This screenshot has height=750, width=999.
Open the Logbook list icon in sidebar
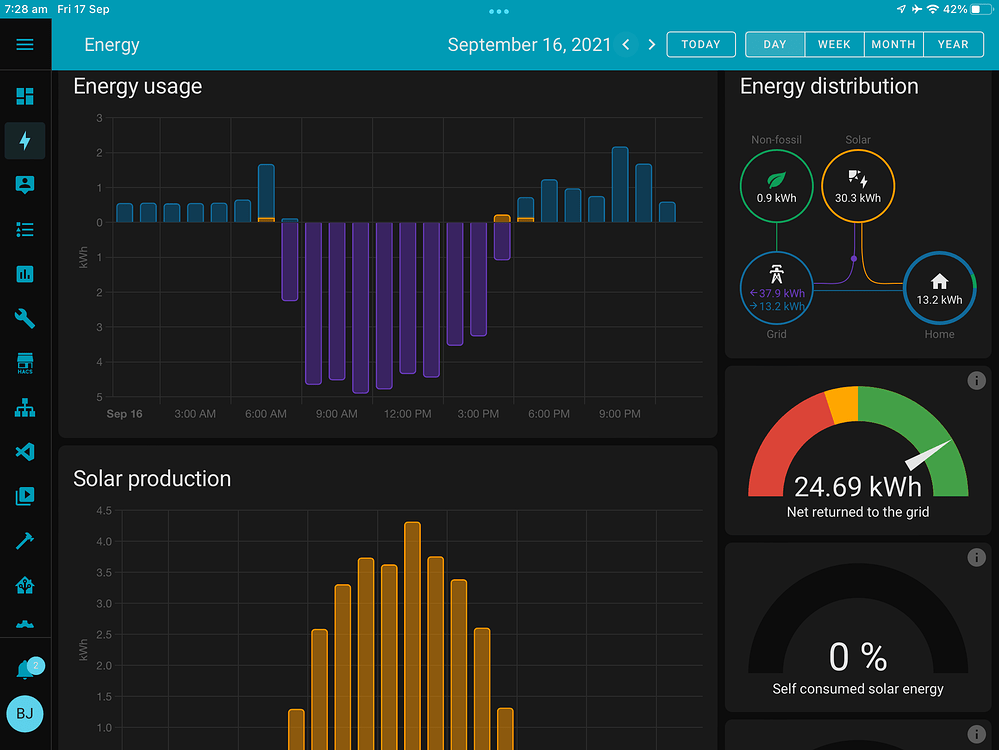click(x=25, y=230)
